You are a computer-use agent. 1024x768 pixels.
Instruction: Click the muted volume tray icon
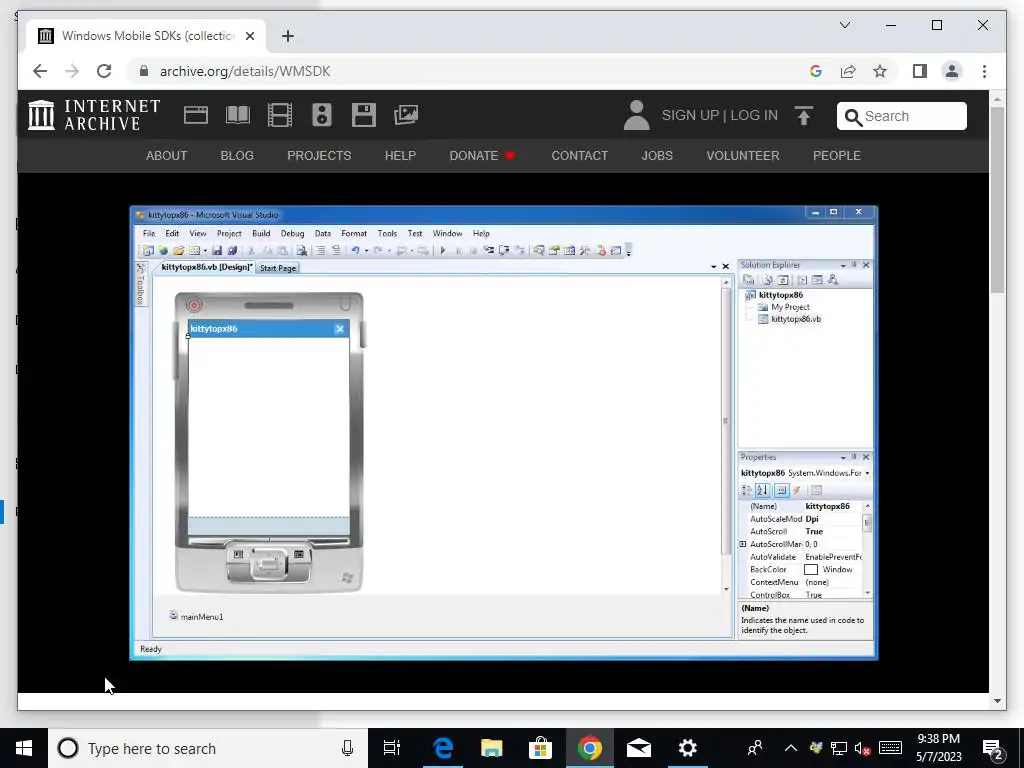tap(863, 748)
